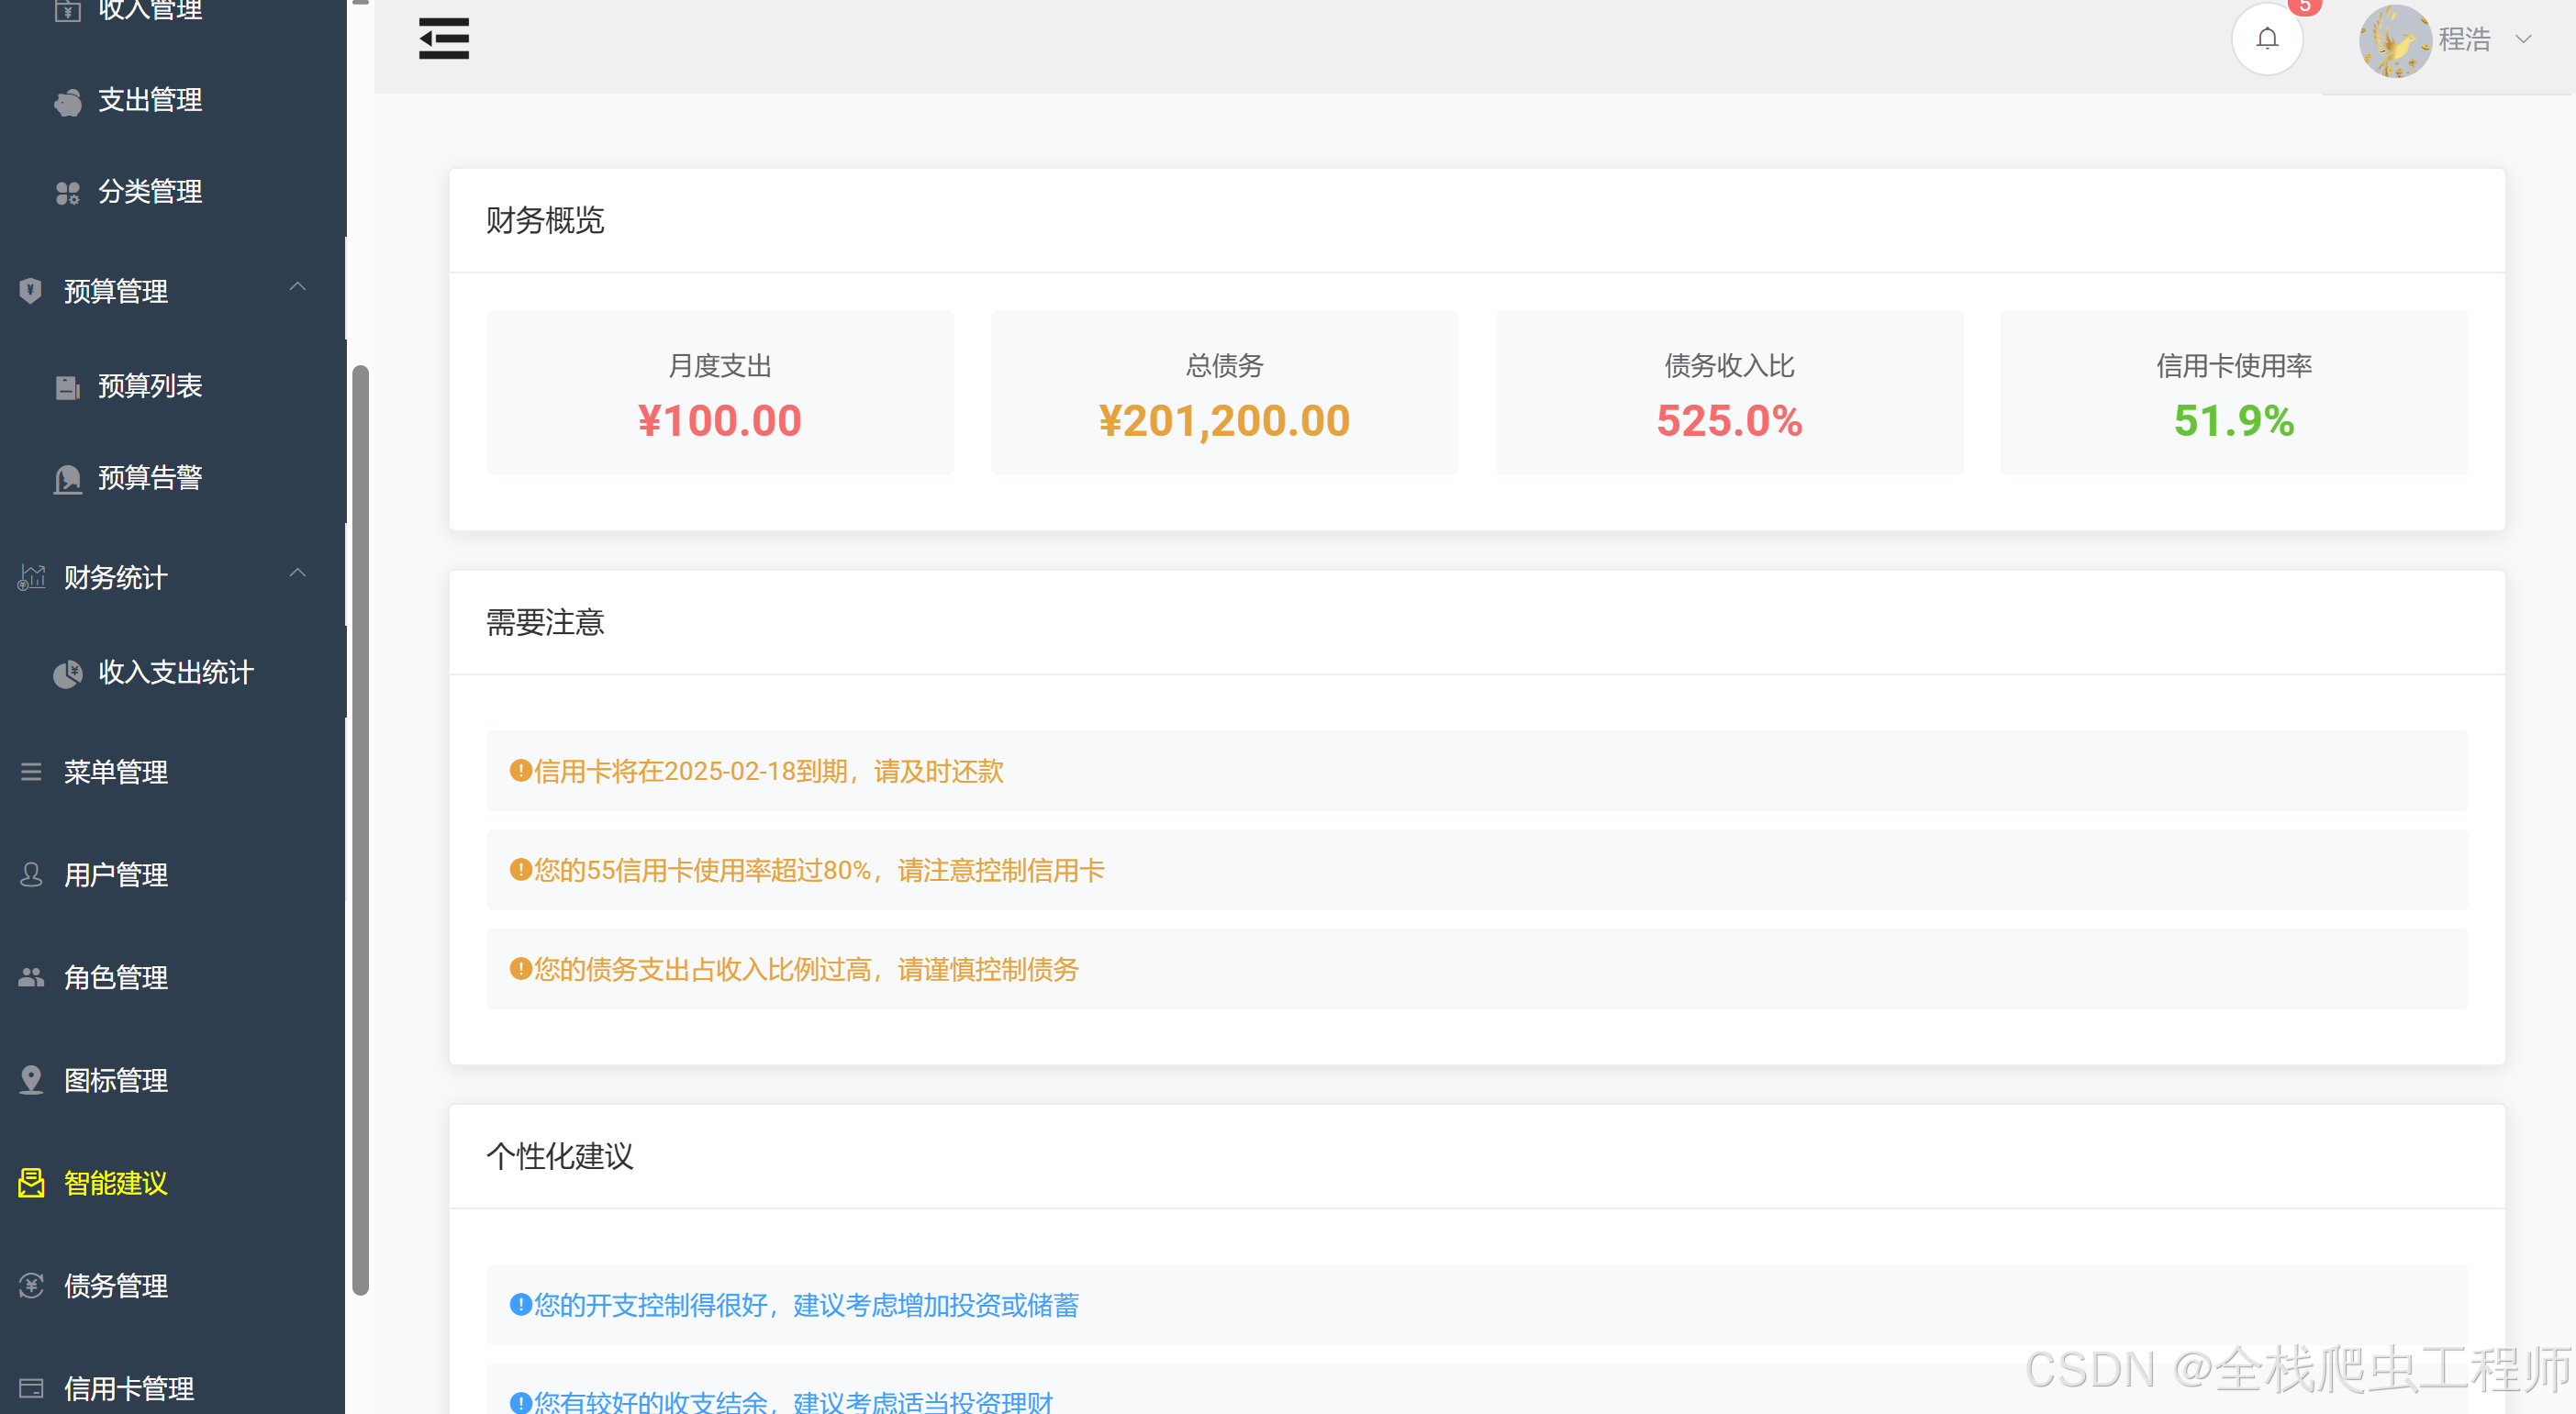Open the 菜单管理 menu item
This screenshot has height=1414, width=2576.
click(115, 772)
